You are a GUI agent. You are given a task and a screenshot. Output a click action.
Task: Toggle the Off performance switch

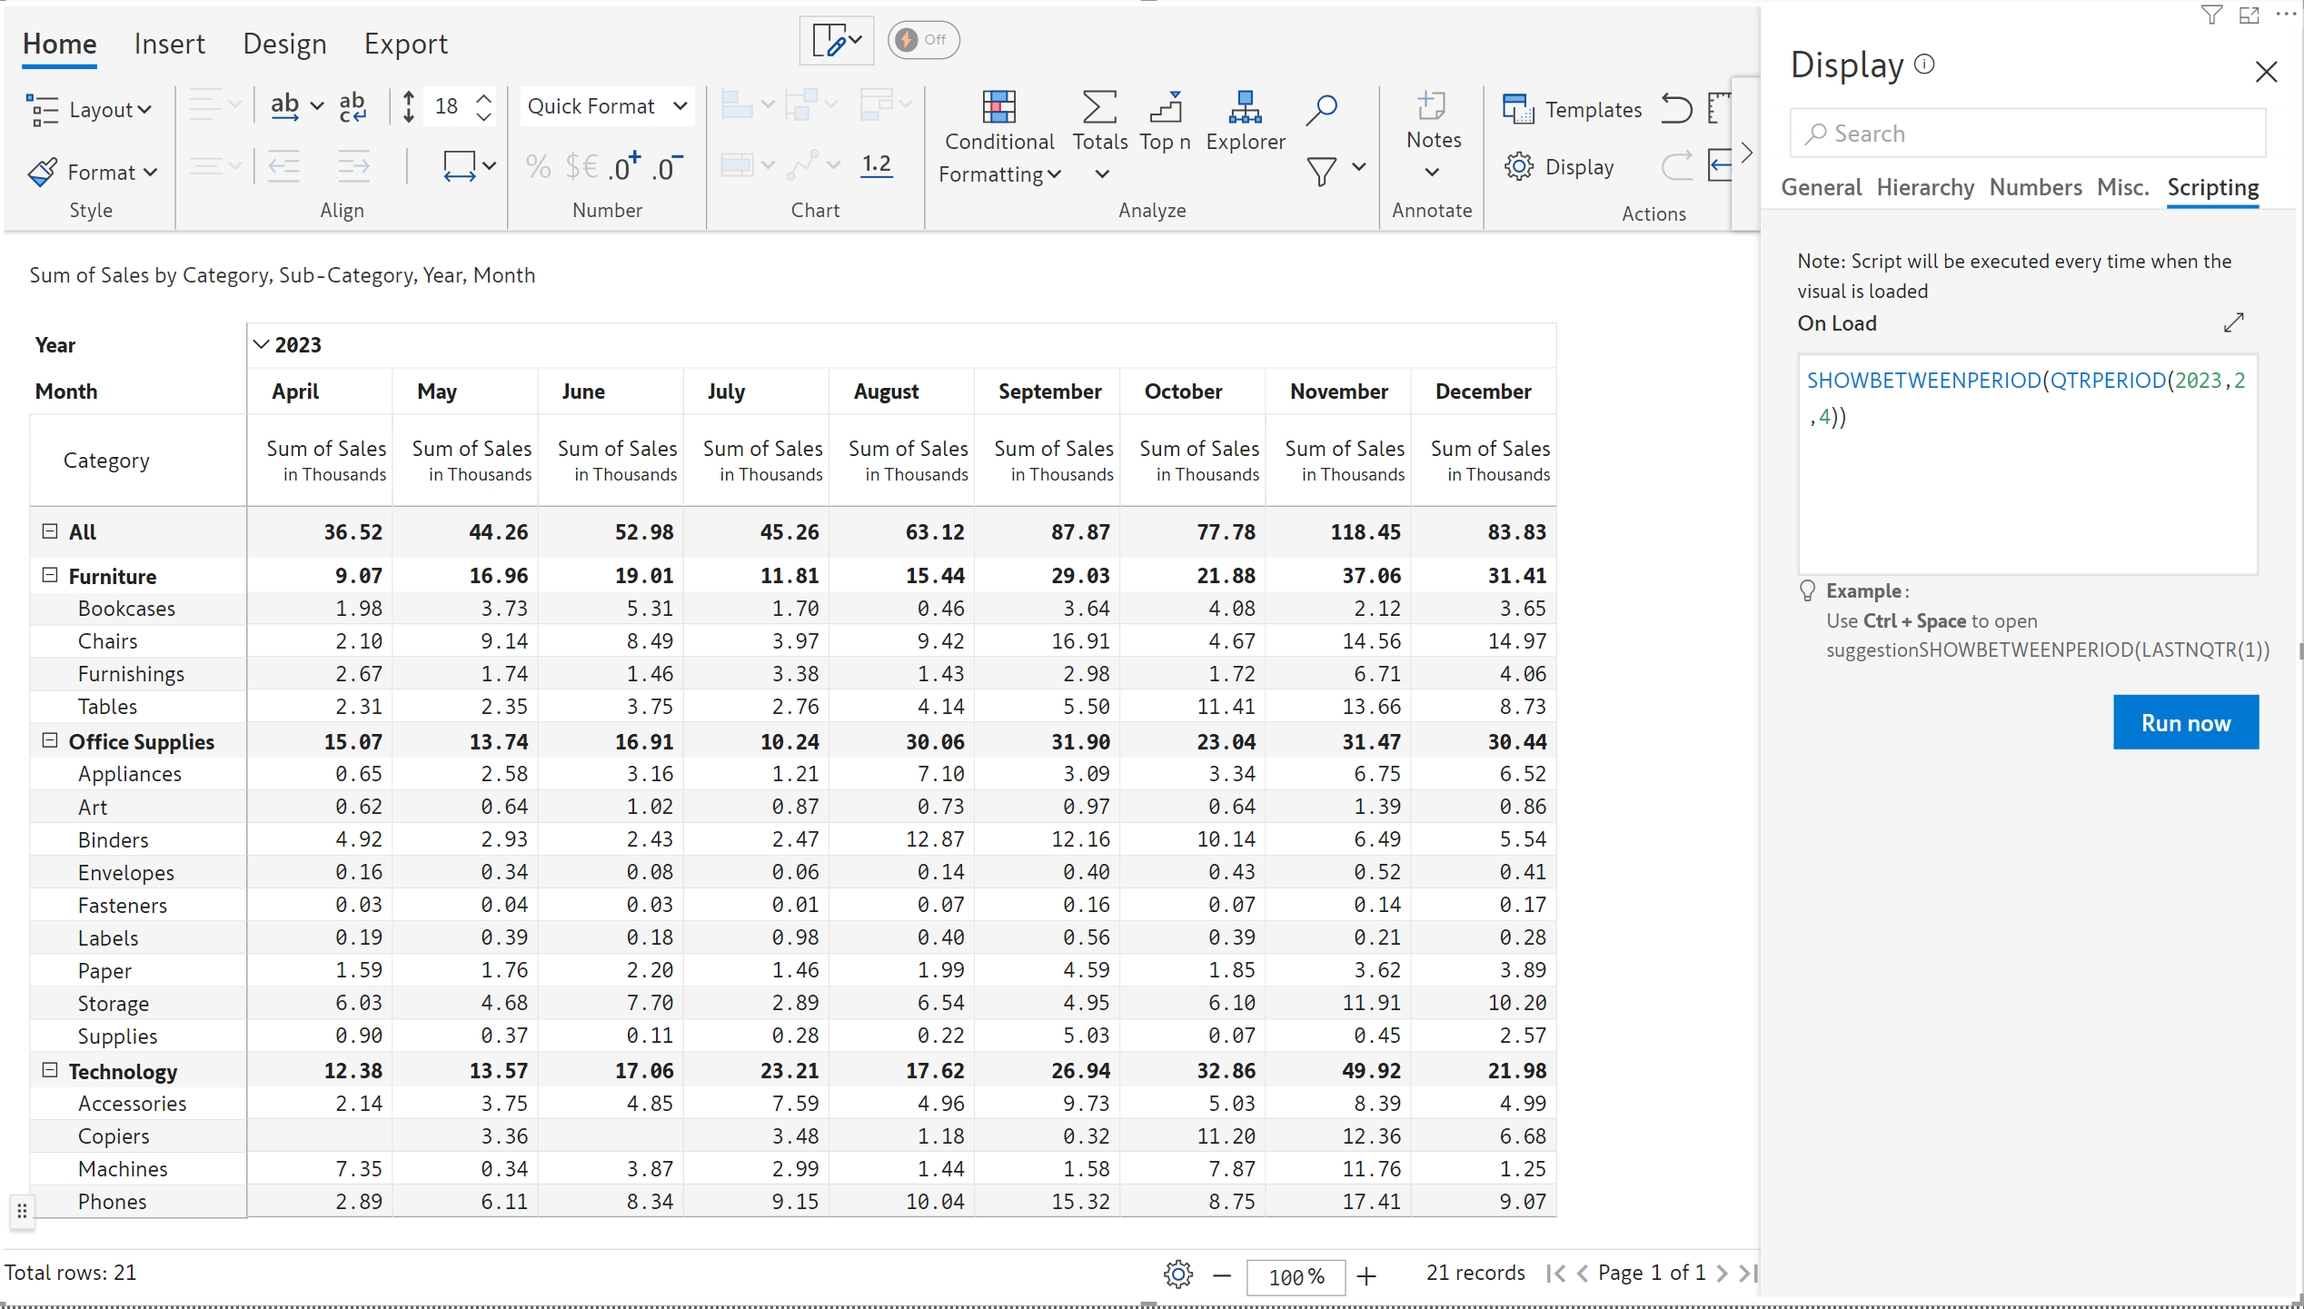tap(923, 40)
